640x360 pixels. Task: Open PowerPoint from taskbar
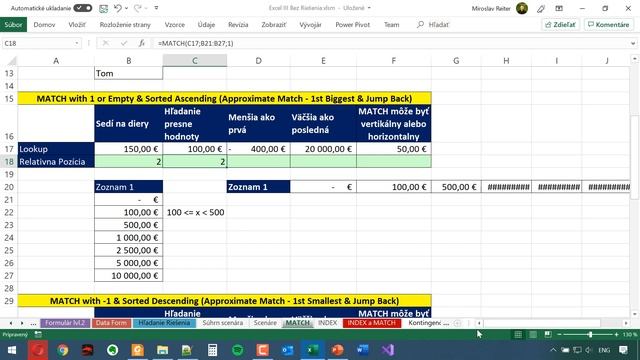[337, 350]
